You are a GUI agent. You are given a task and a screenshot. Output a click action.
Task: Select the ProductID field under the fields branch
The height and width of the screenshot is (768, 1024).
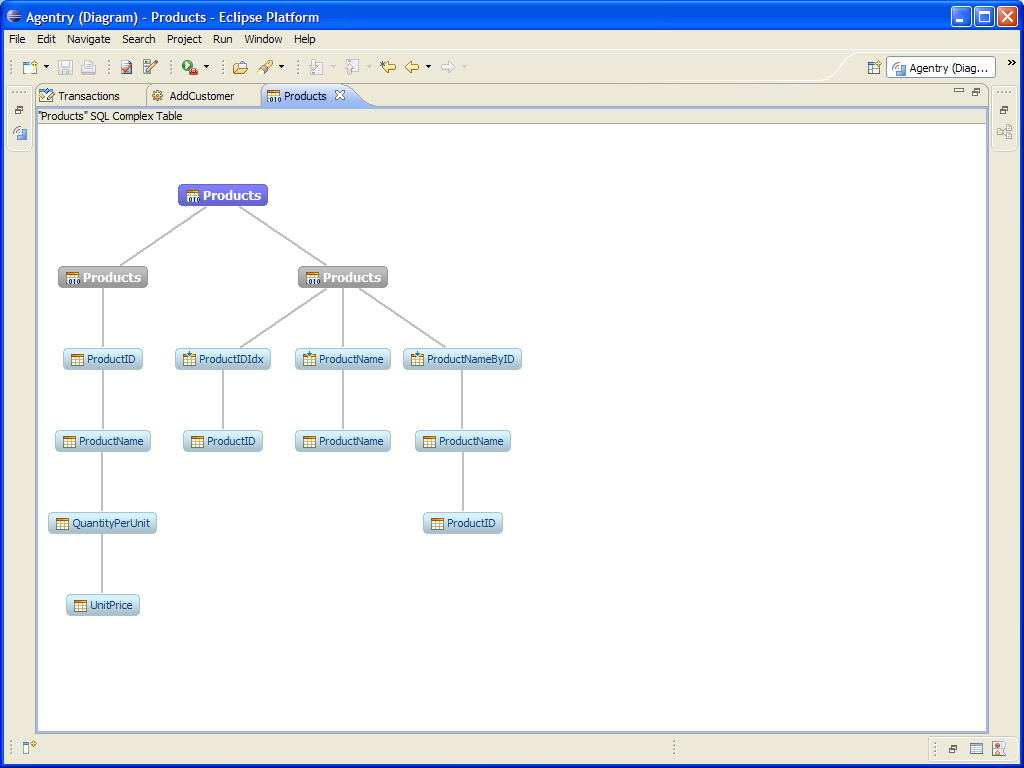(x=103, y=359)
